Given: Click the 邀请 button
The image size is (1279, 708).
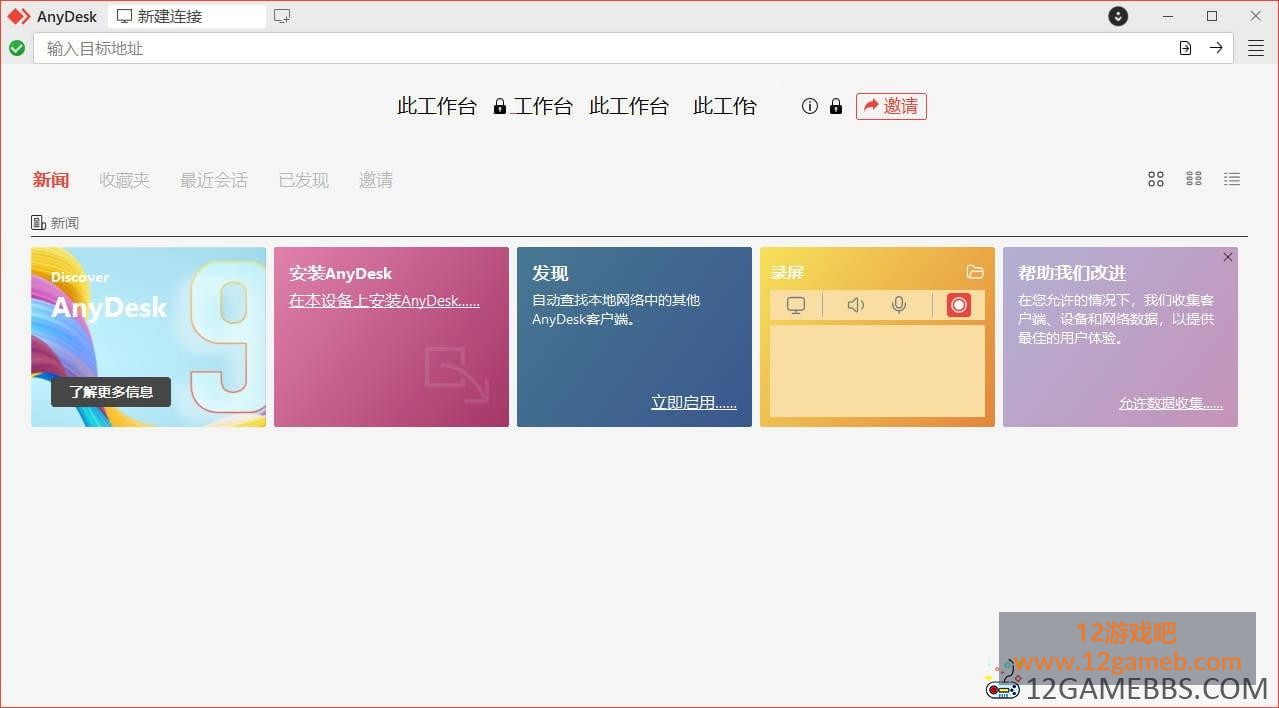Looking at the screenshot, I should click(891, 106).
